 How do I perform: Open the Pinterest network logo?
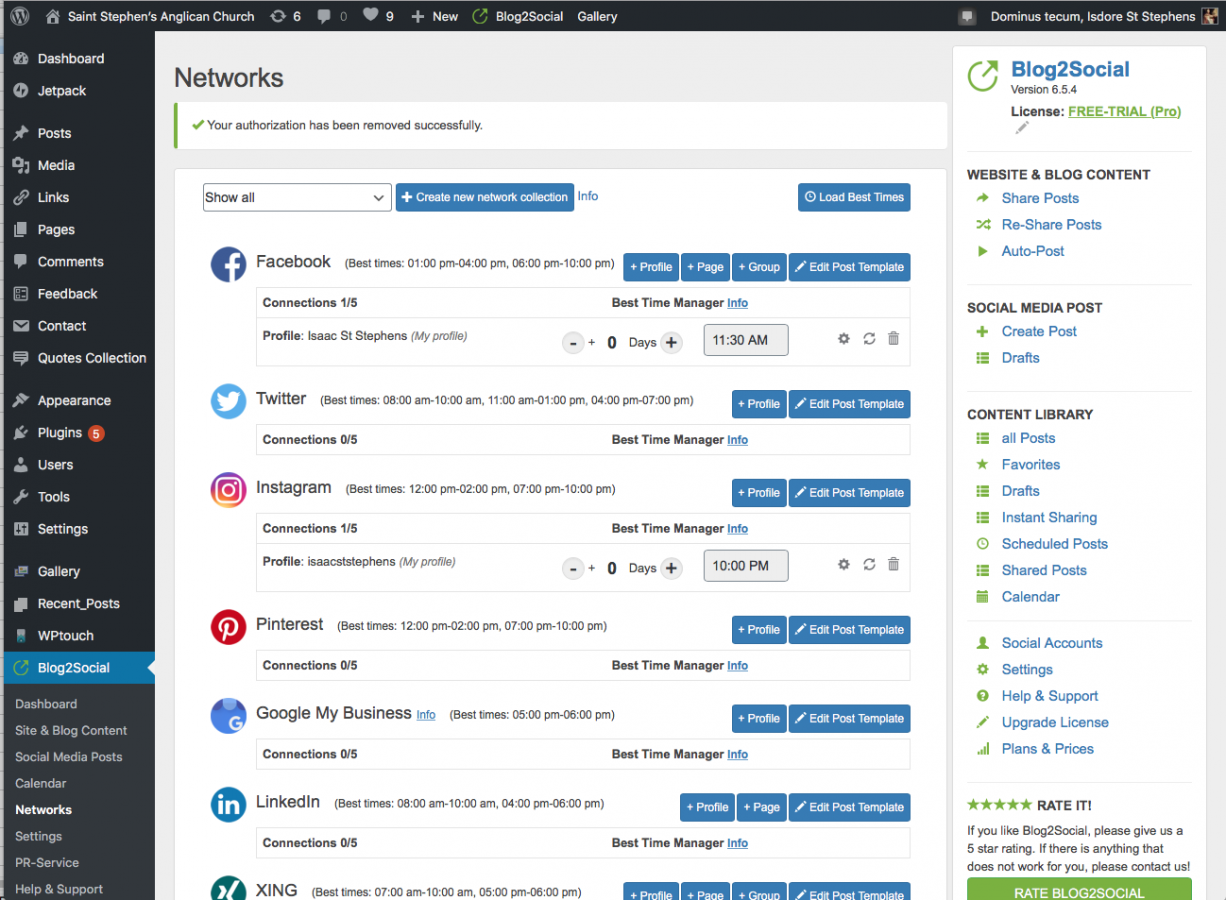228,627
